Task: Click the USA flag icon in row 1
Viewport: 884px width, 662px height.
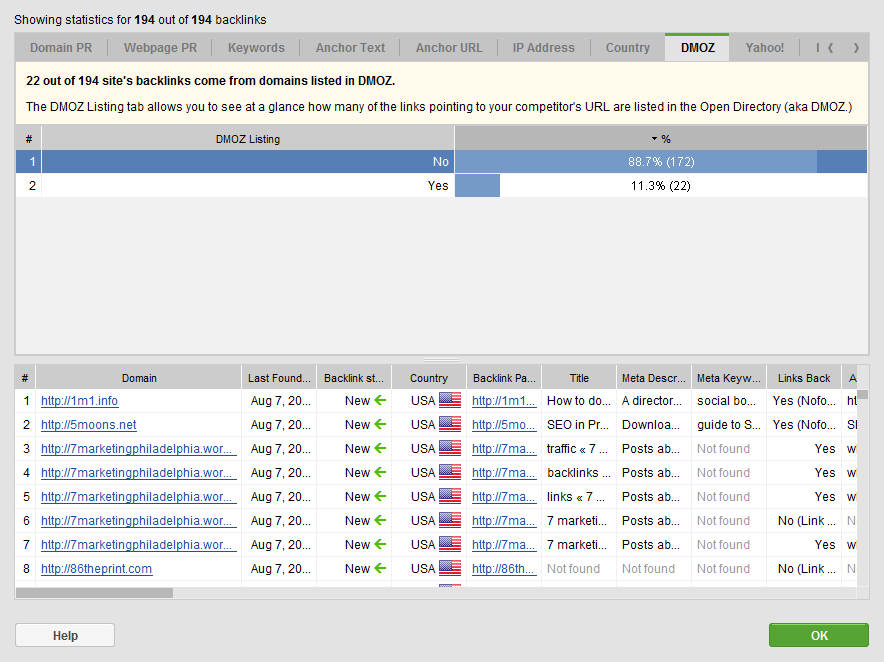Action: [450, 401]
